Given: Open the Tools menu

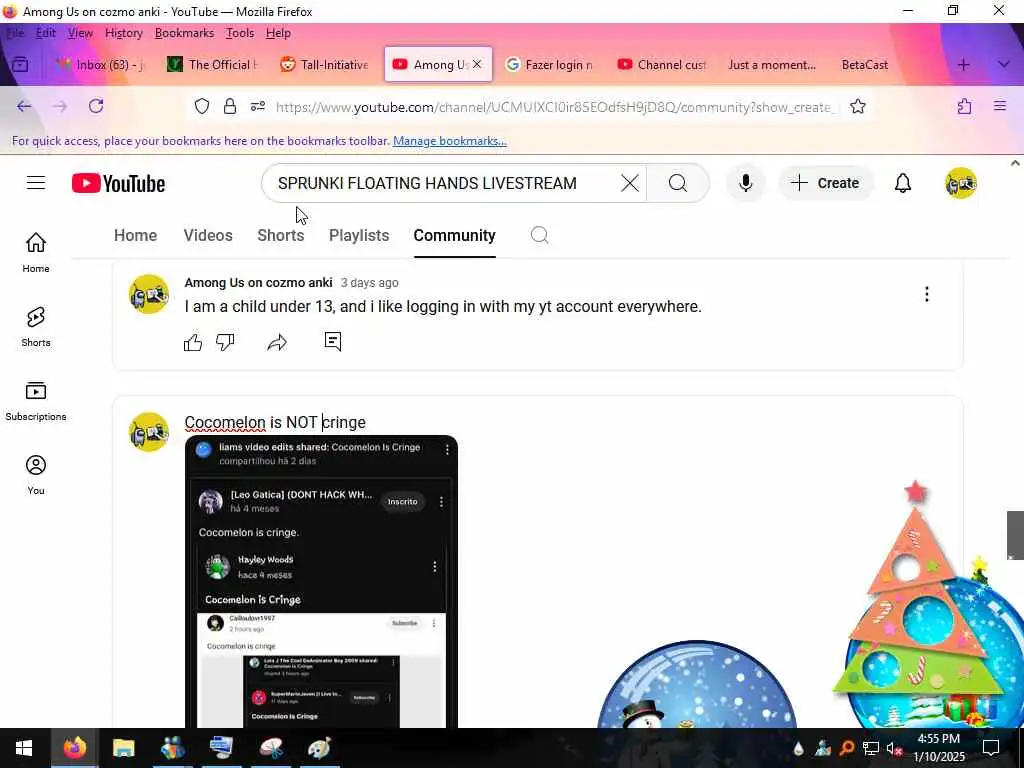Looking at the screenshot, I should point(240,33).
